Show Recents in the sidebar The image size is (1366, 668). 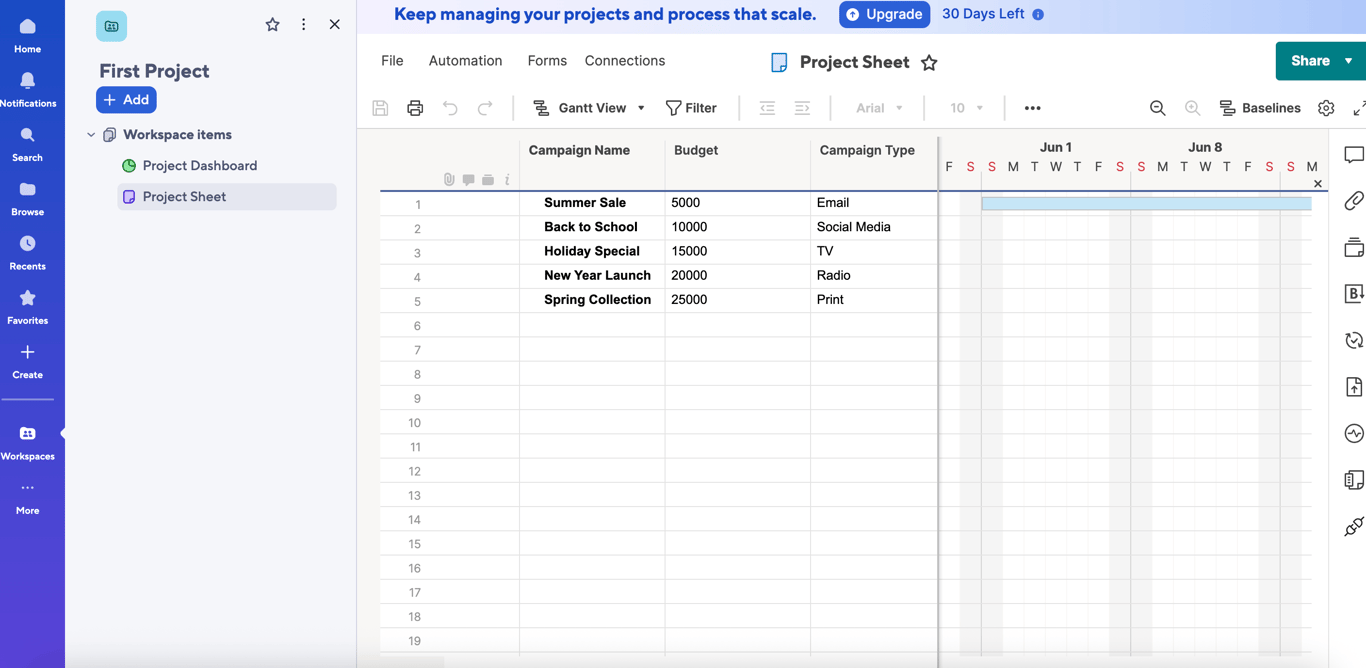(x=27, y=252)
